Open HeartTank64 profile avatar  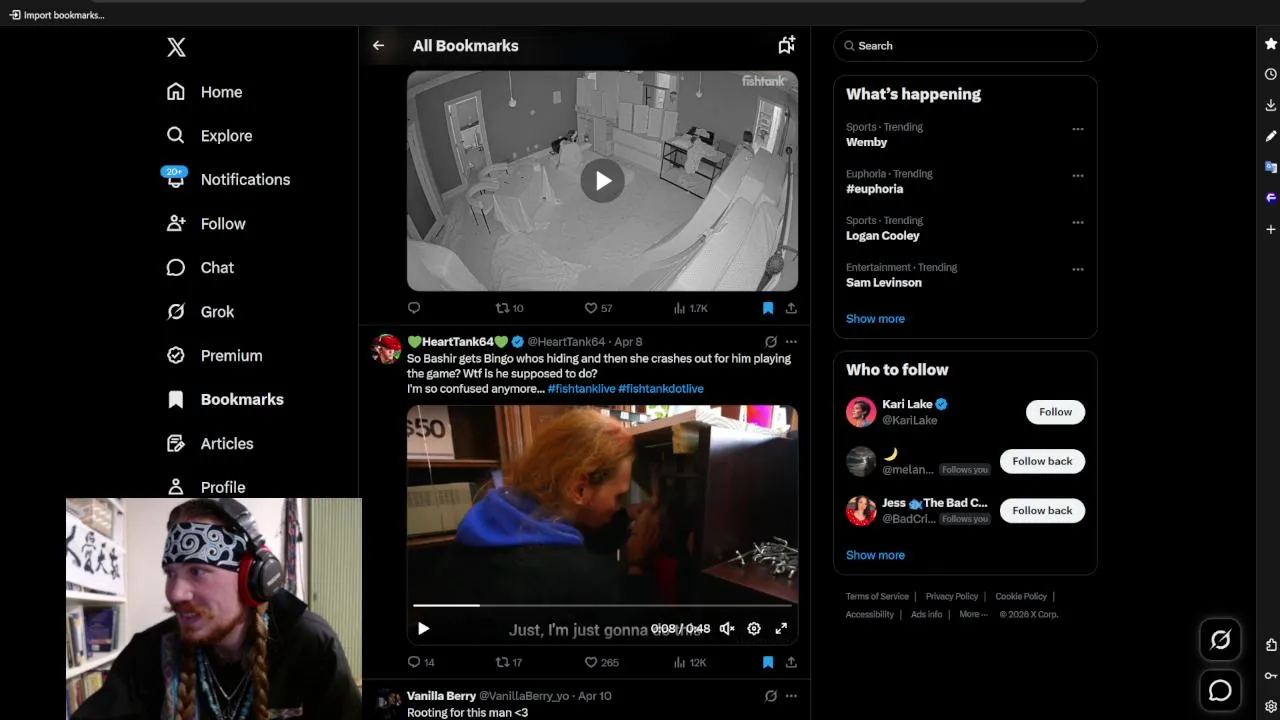point(386,349)
